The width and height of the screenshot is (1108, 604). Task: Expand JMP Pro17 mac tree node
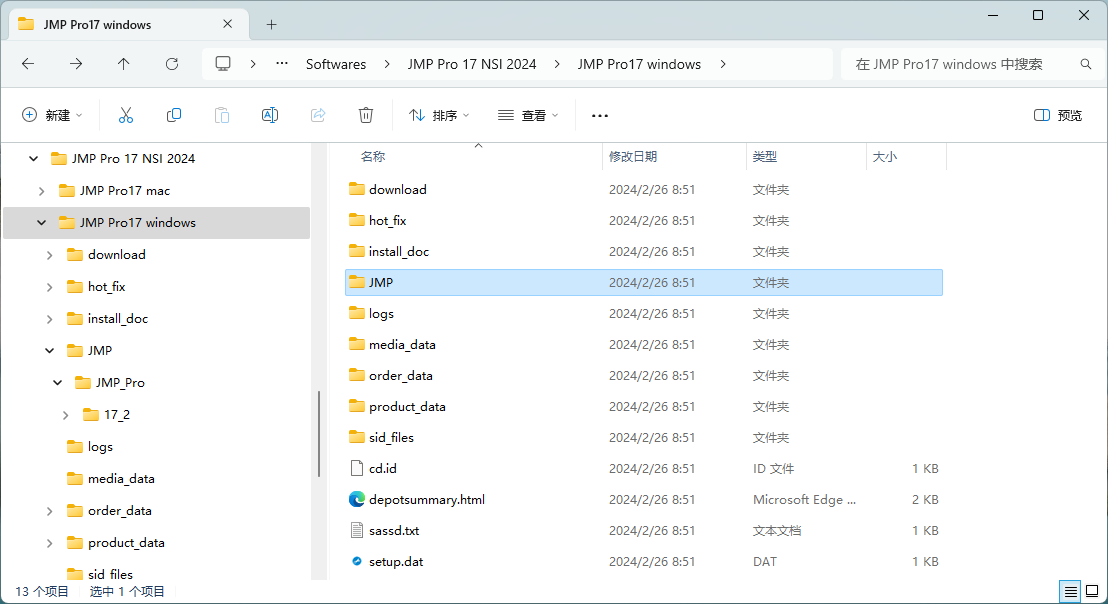point(42,191)
